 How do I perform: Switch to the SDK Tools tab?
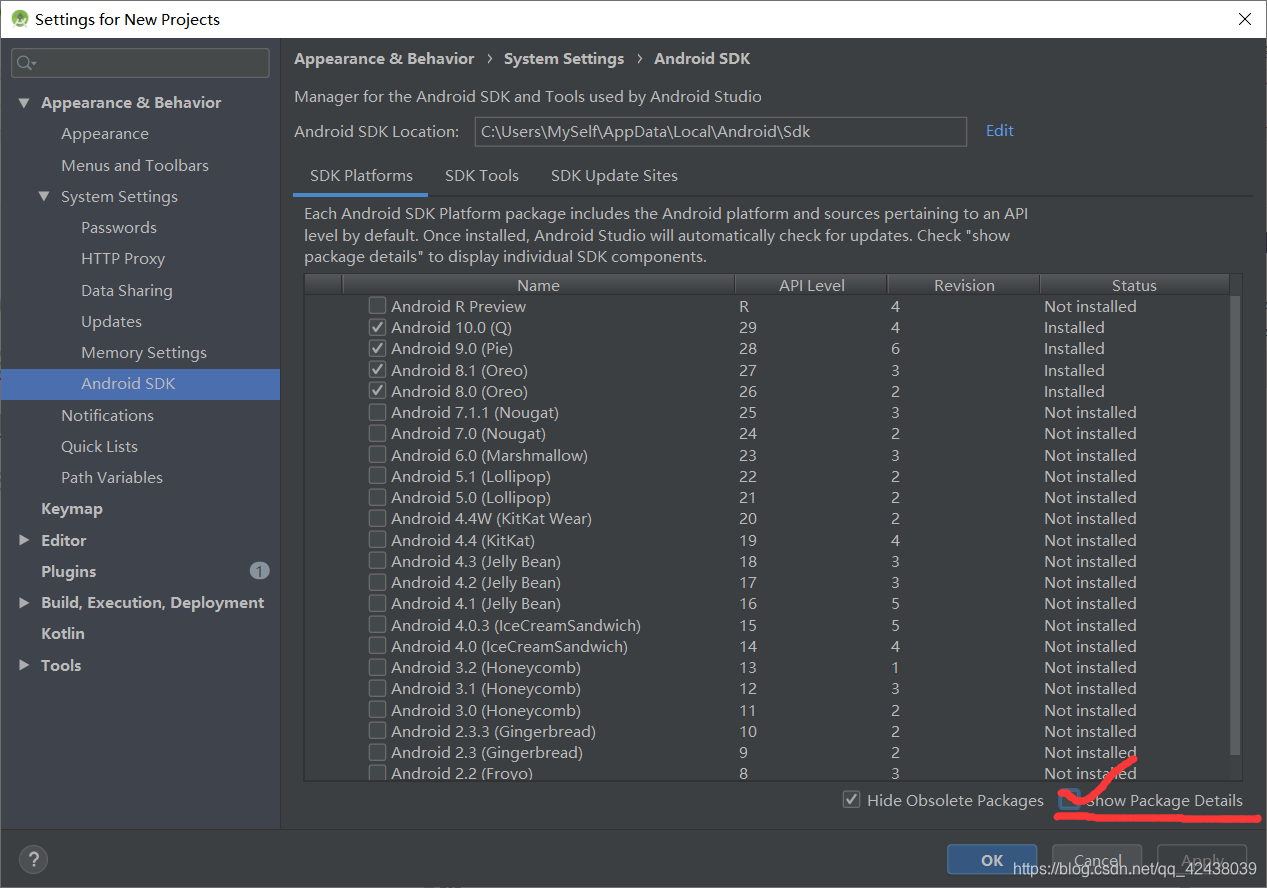pos(482,176)
